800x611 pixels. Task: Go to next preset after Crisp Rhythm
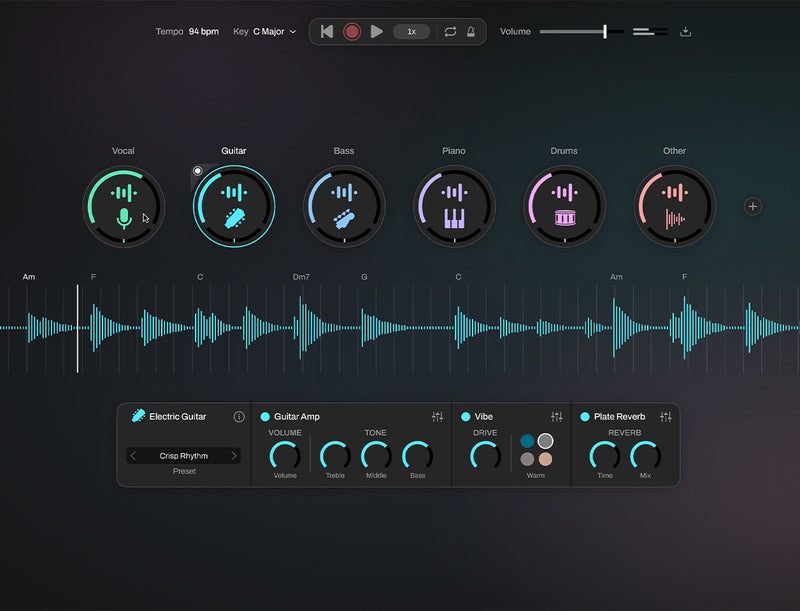tap(234, 455)
